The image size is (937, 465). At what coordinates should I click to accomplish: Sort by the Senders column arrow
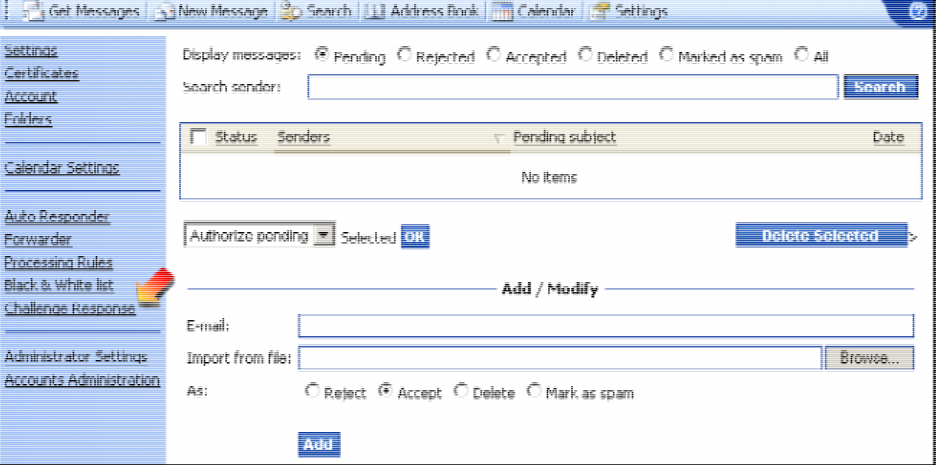click(498, 139)
